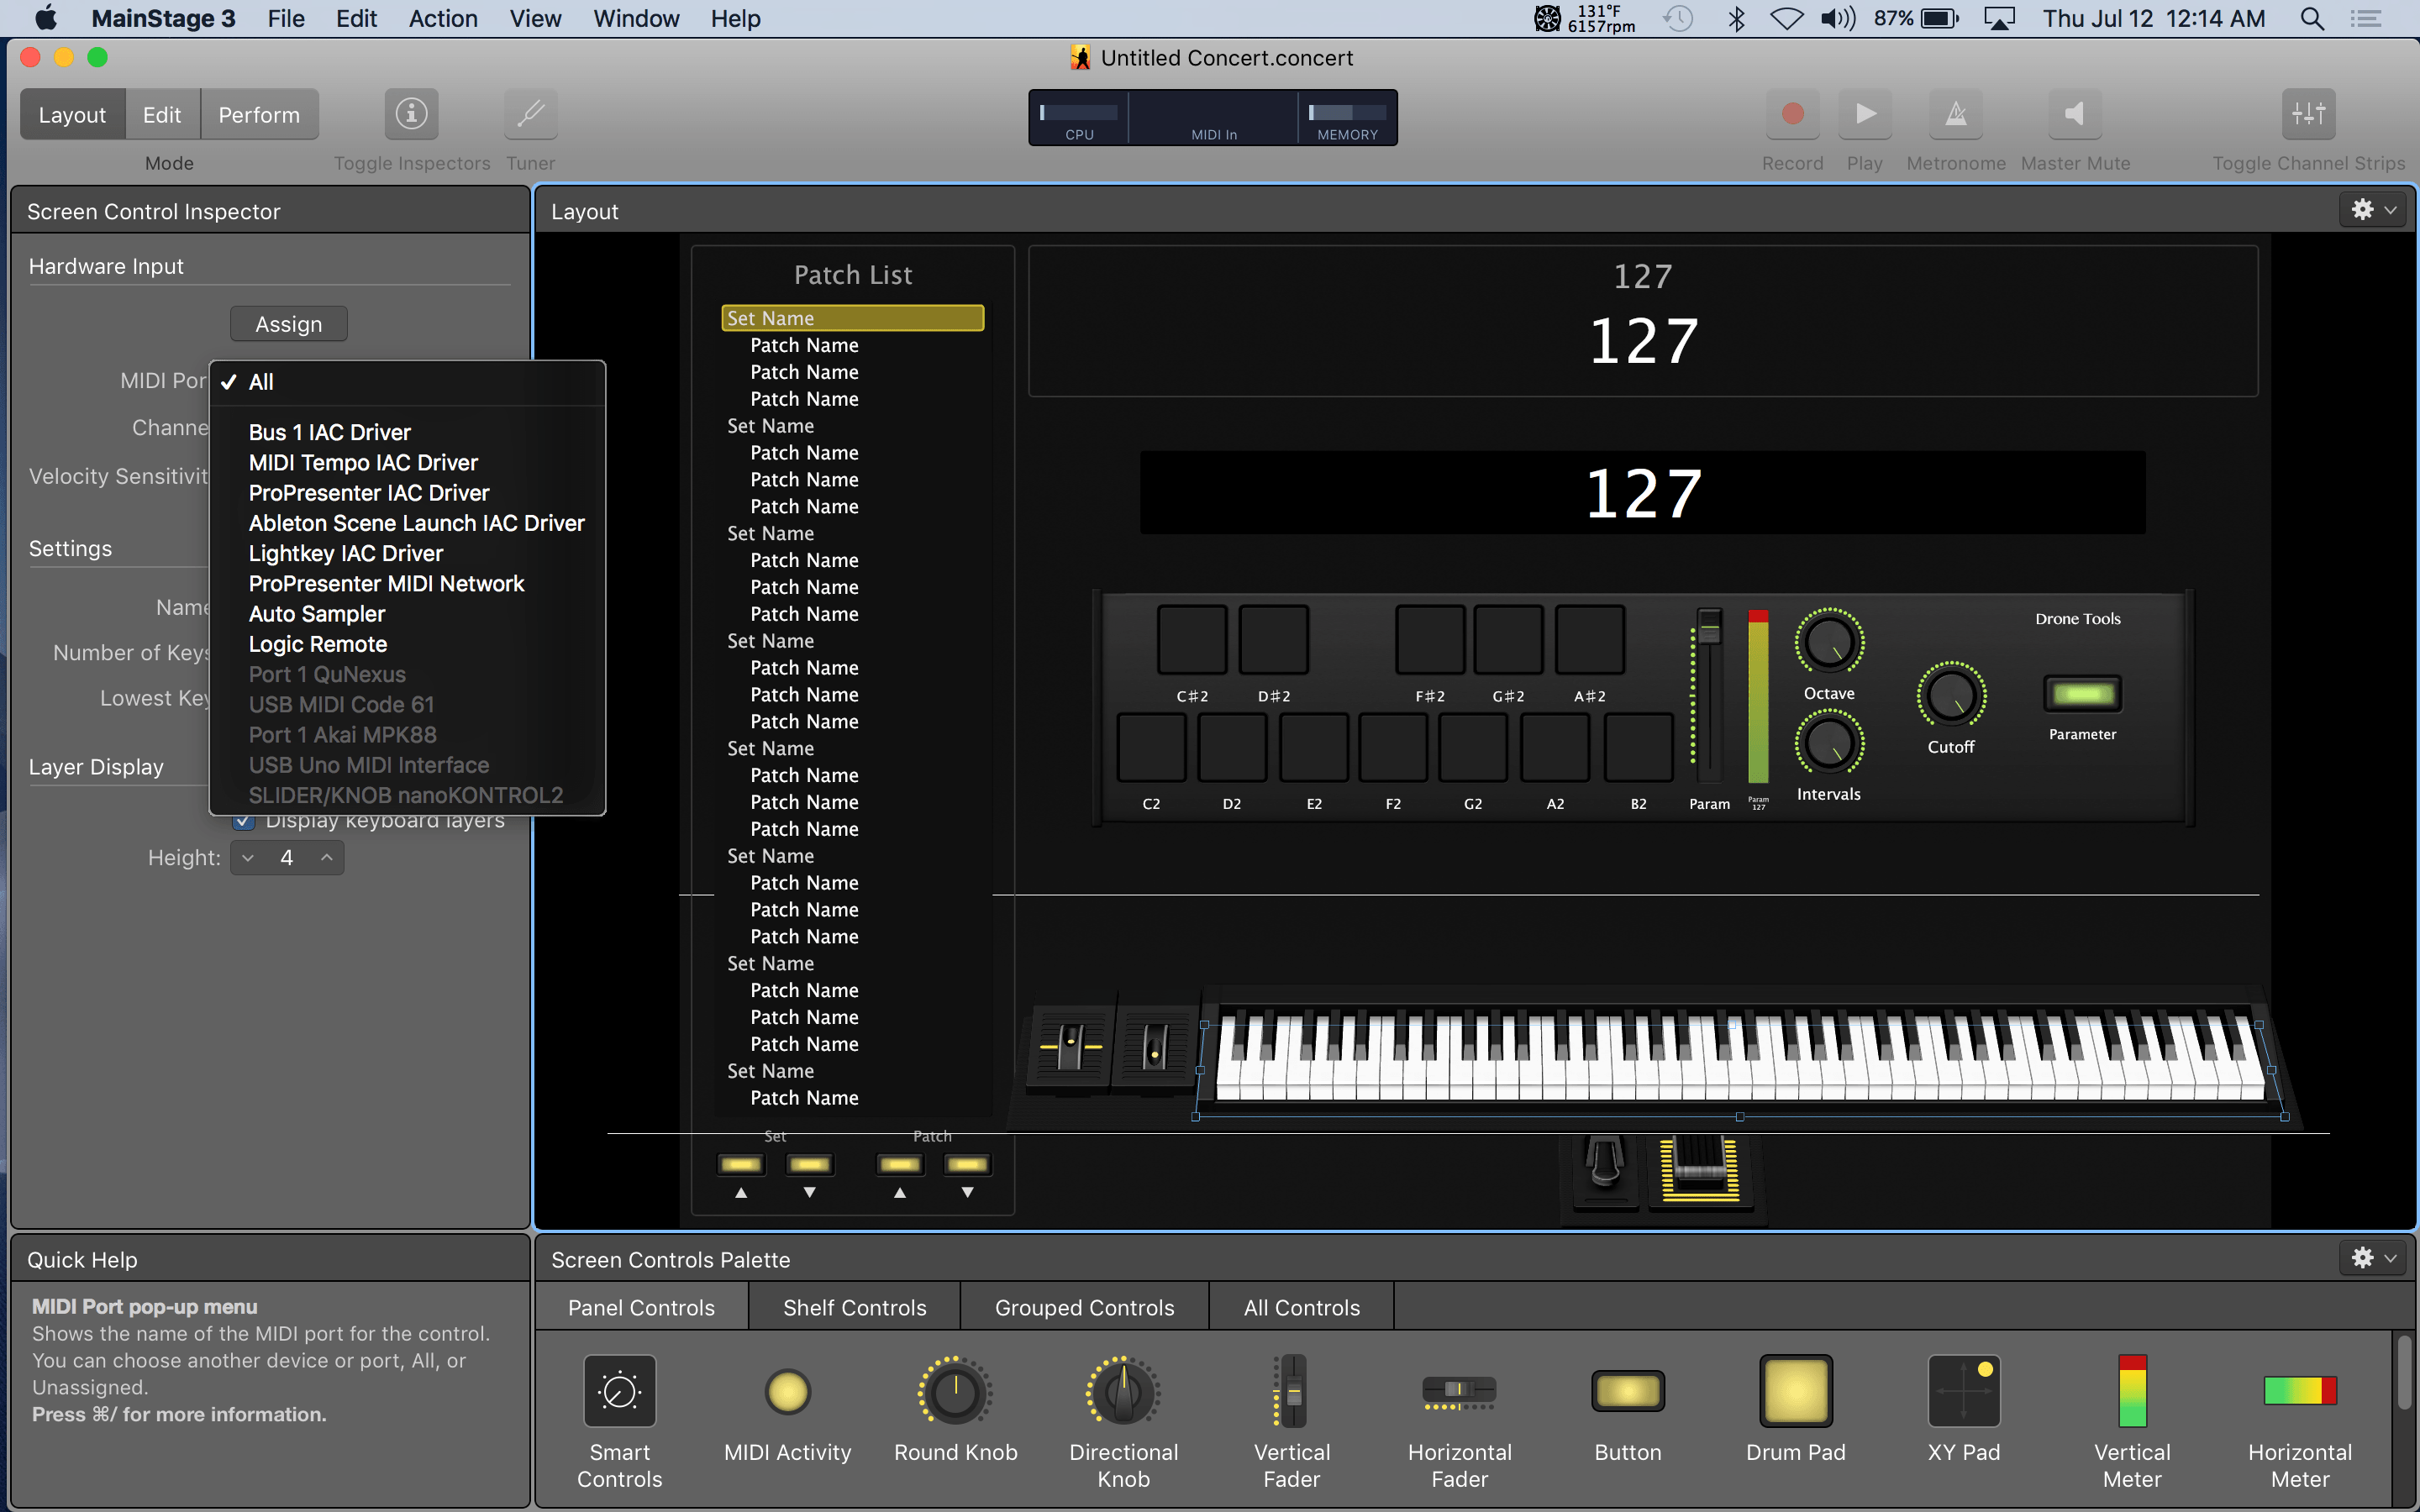Select the Intervals knob in layout
2420x1512 pixels.
pyautogui.click(x=1829, y=743)
